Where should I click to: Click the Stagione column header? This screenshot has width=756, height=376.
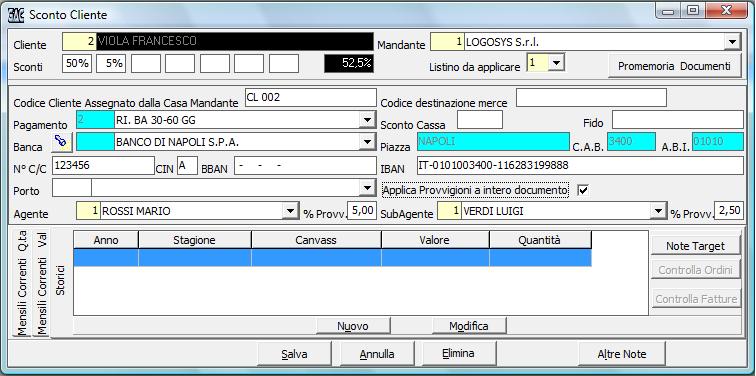click(195, 240)
